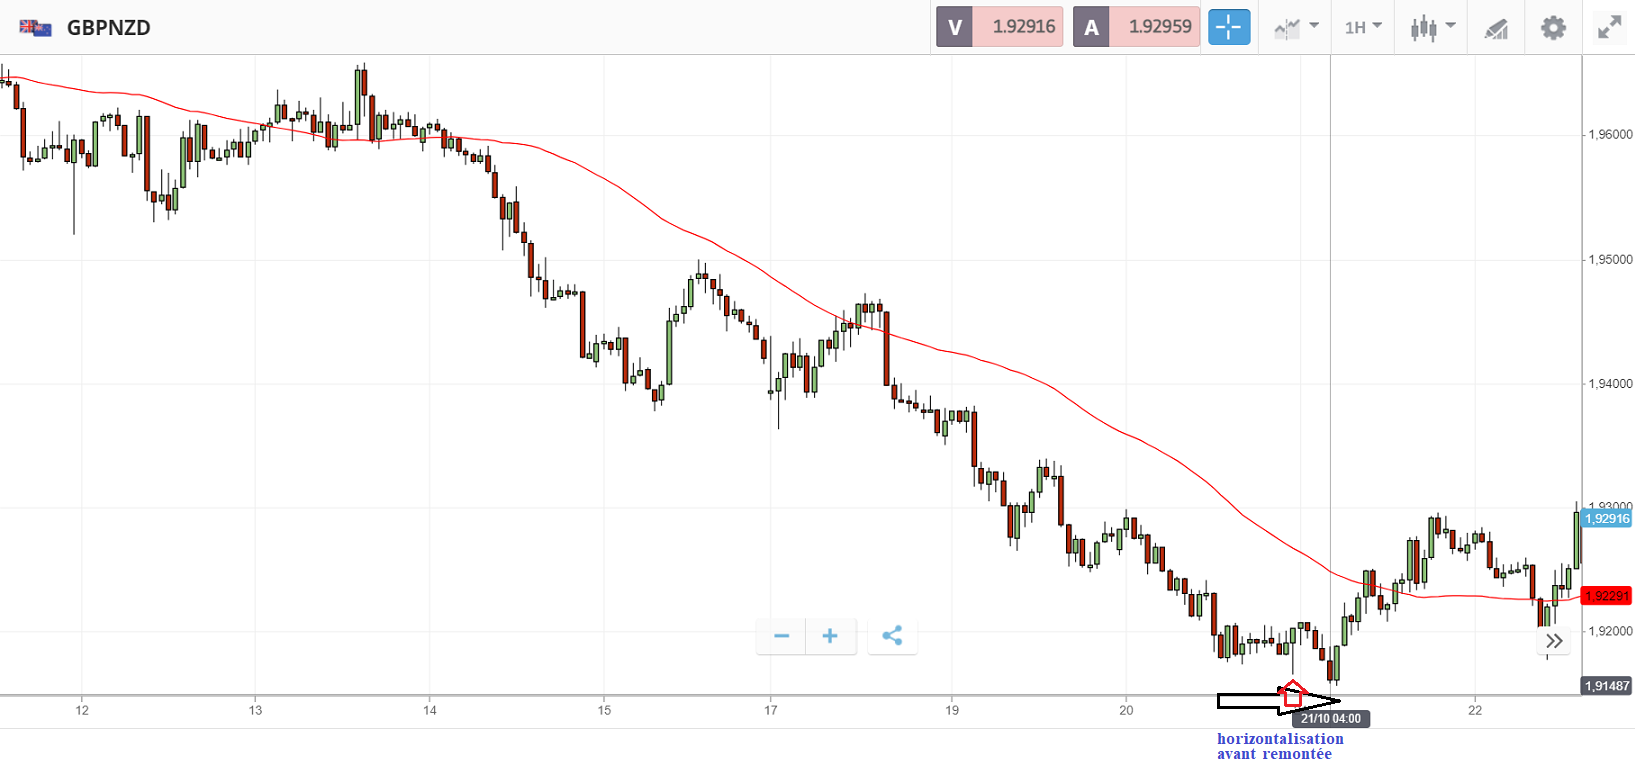Click the blue 1,92916 current price label
The width and height of the screenshot is (1635, 765).
(1607, 518)
